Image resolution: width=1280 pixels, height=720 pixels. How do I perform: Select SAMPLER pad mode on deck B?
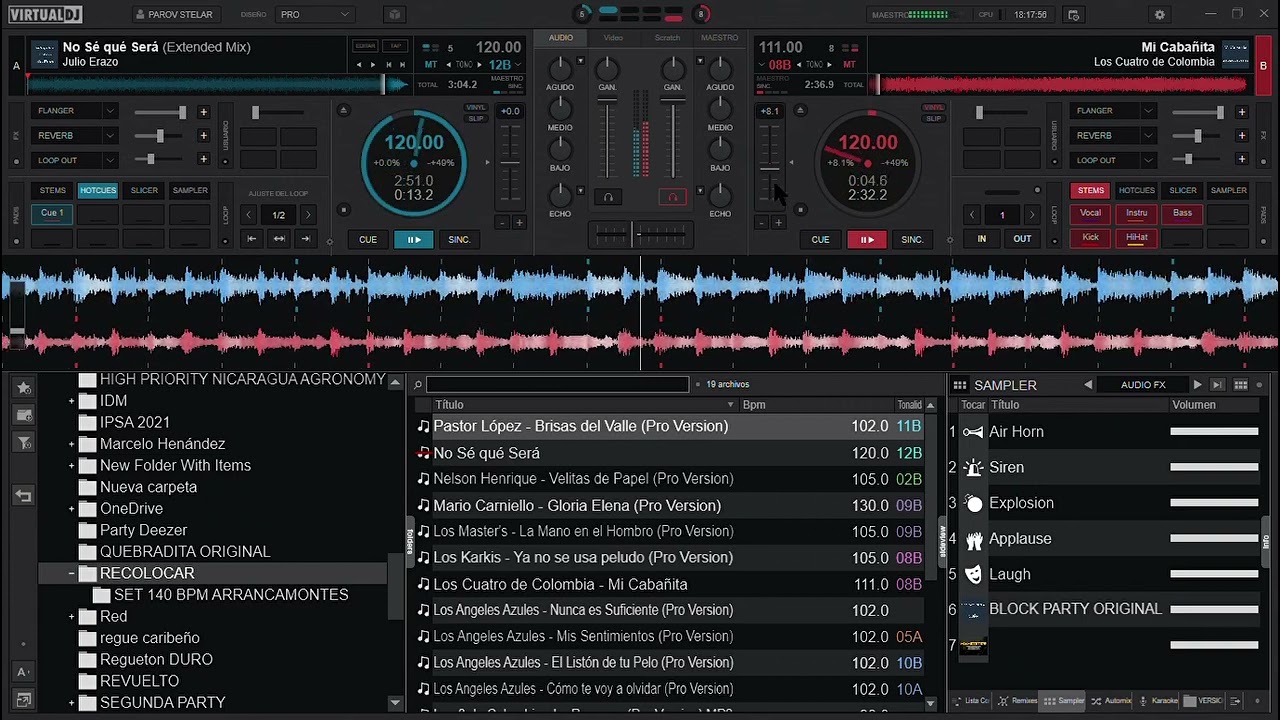pyautogui.click(x=1229, y=190)
